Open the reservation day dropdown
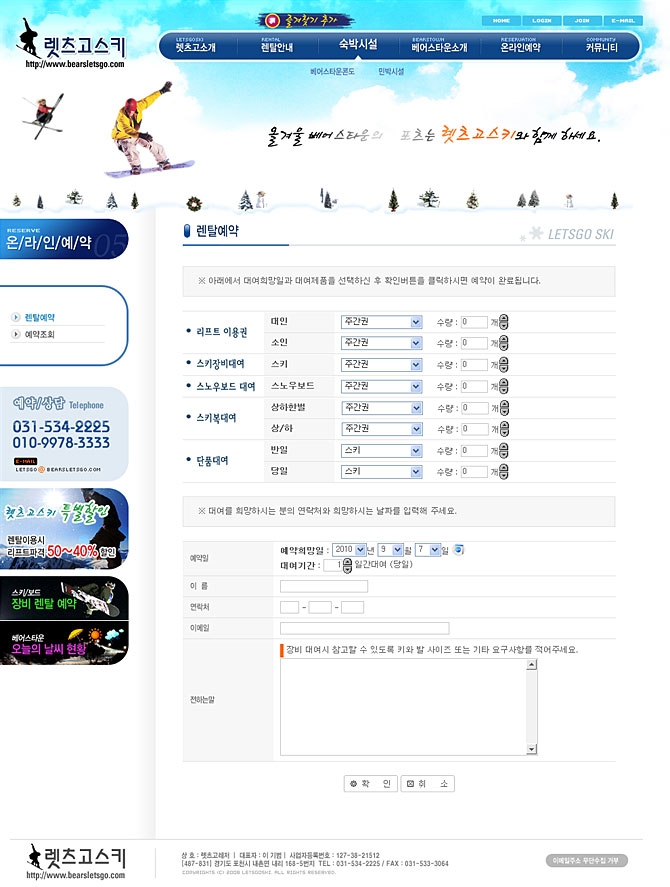The height and width of the screenshot is (887, 670). (x=428, y=549)
